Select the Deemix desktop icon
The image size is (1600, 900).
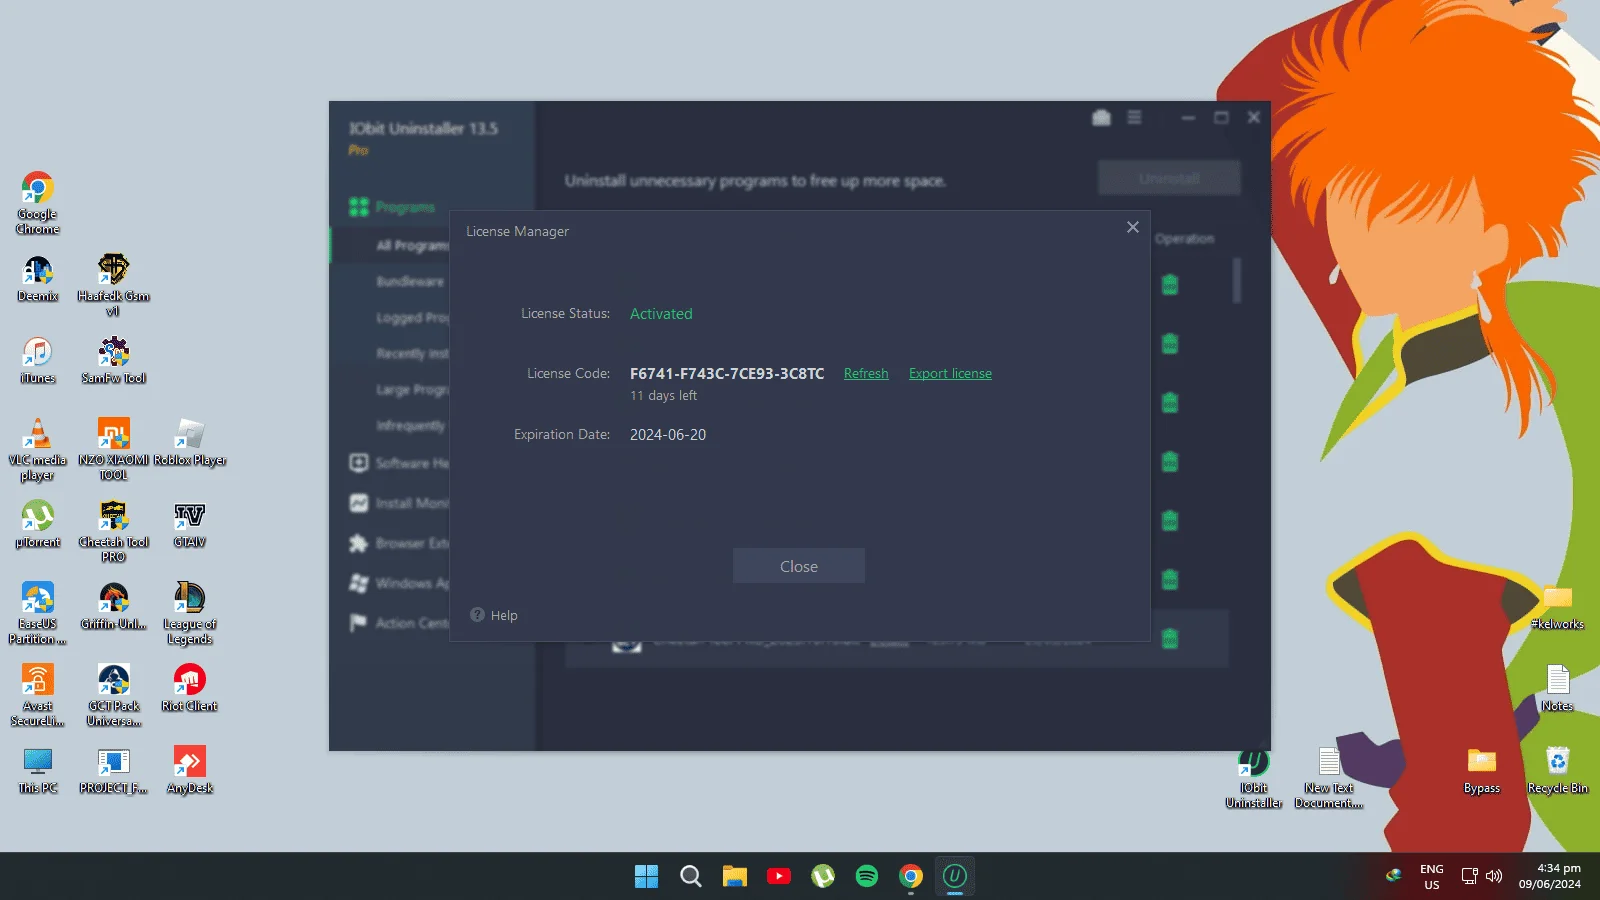tap(37, 278)
